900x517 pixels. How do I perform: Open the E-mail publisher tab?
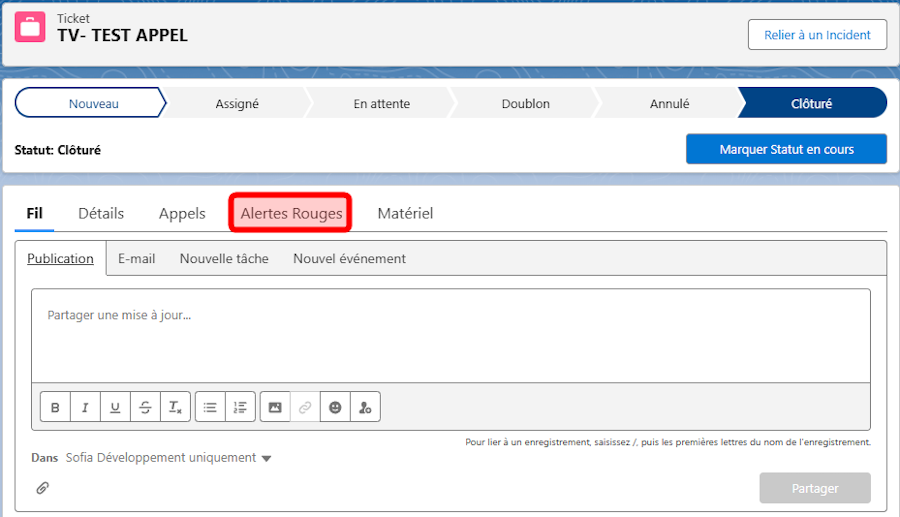tap(137, 258)
